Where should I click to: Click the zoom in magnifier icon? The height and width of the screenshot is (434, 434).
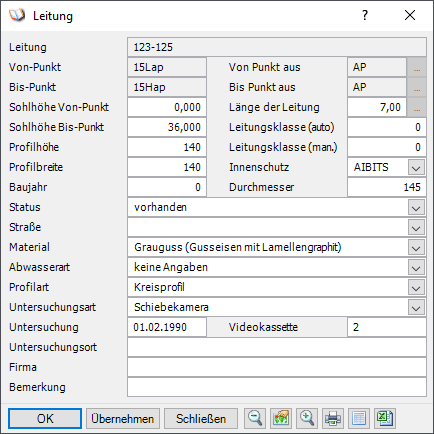pyautogui.click(x=307, y=418)
